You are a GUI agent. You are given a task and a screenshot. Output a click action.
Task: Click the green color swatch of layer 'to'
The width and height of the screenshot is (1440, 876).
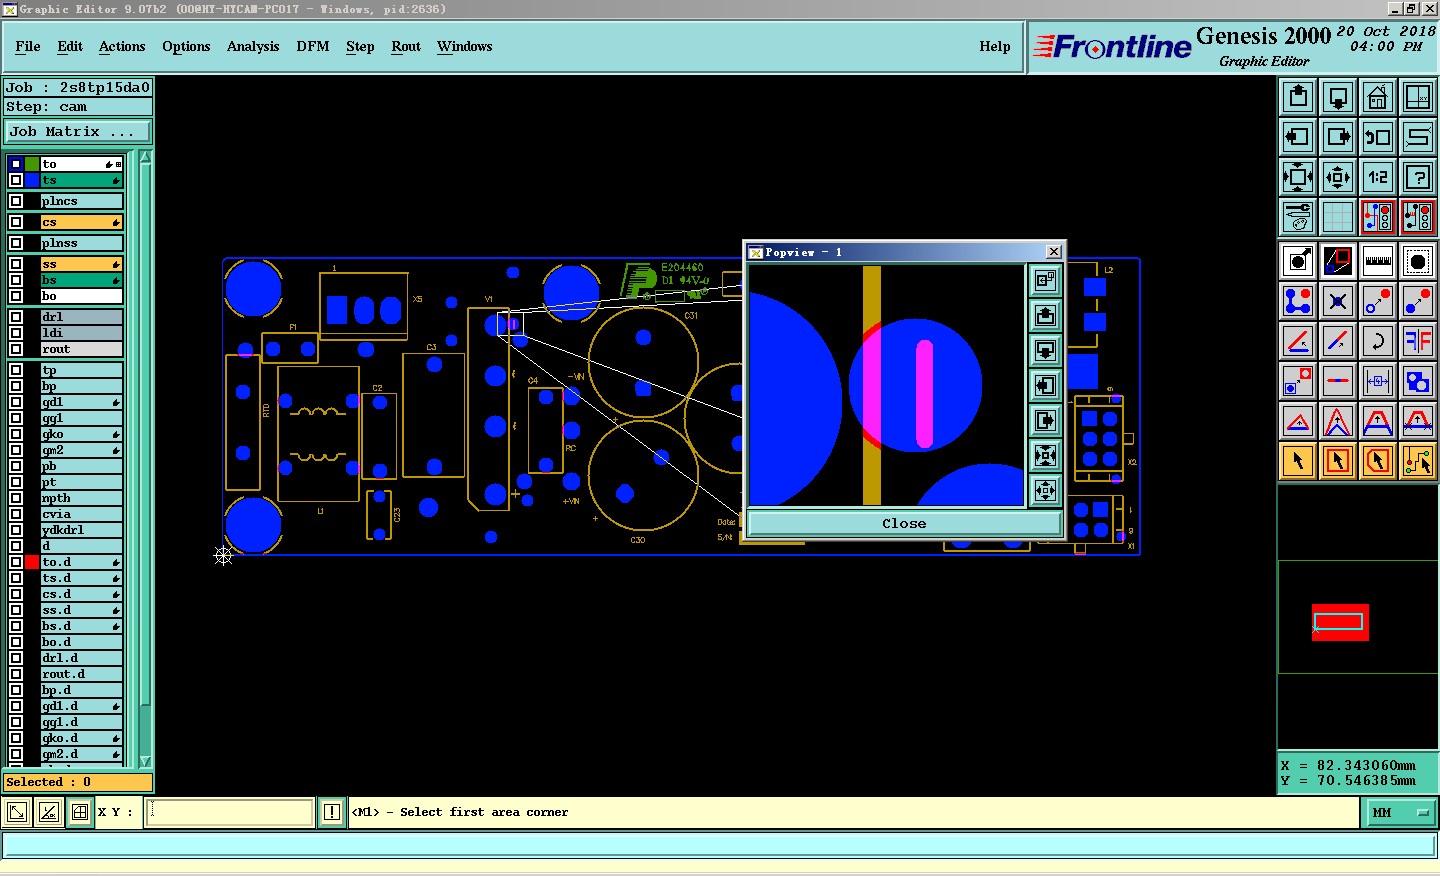point(33,164)
